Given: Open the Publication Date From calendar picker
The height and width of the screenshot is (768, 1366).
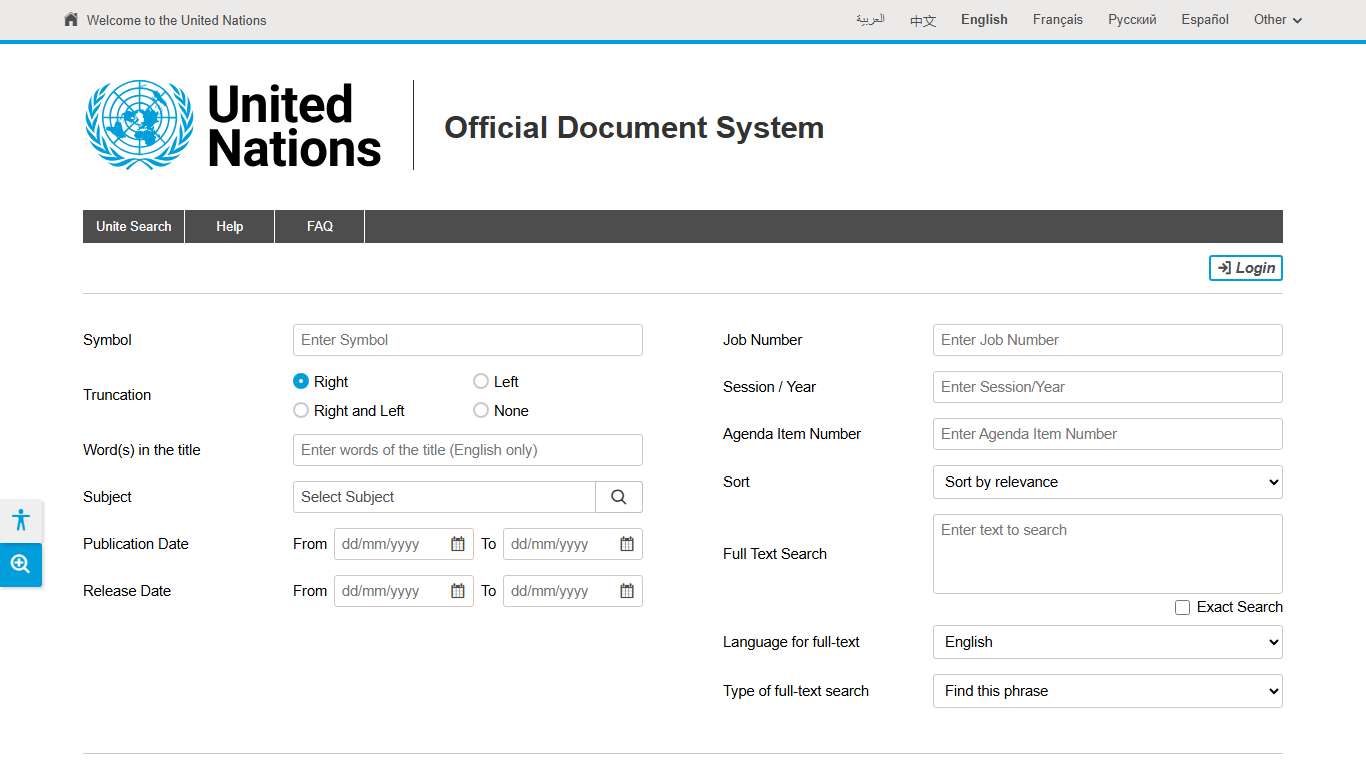Looking at the screenshot, I should point(458,543).
